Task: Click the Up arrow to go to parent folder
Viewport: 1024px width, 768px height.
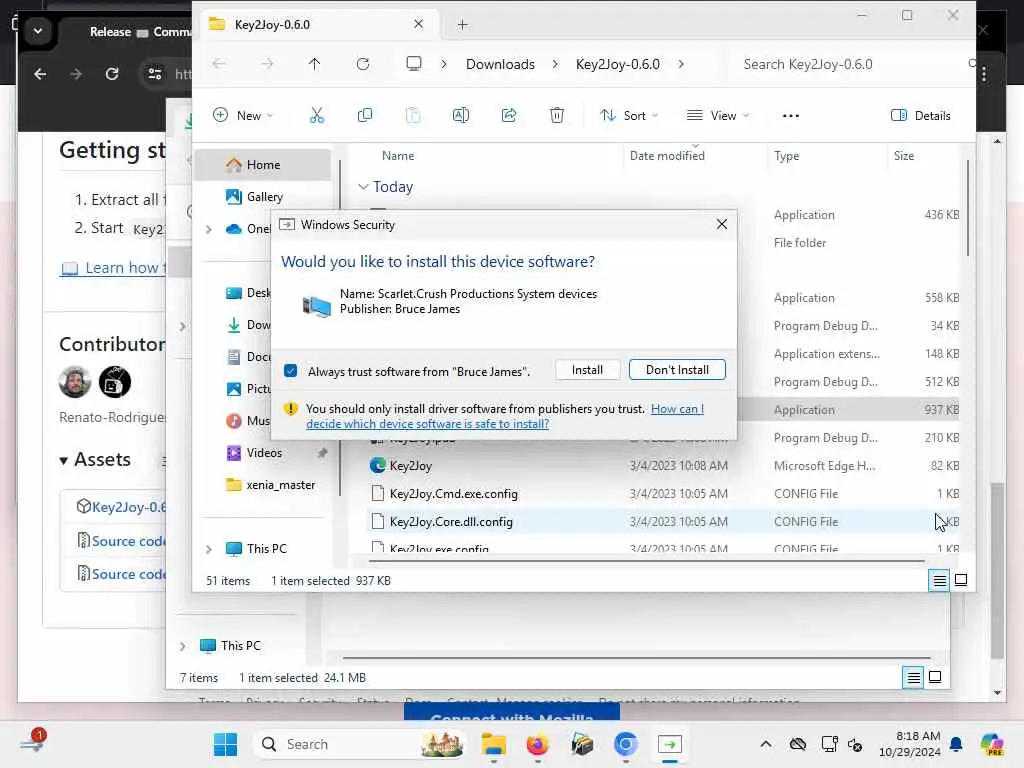Action: click(x=314, y=64)
